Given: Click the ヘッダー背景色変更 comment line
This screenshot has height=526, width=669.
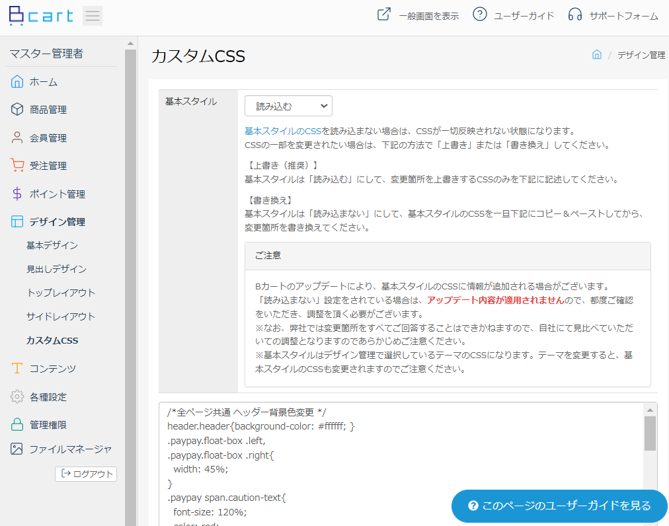Looking at the screenshot, I should click(247, 412).
